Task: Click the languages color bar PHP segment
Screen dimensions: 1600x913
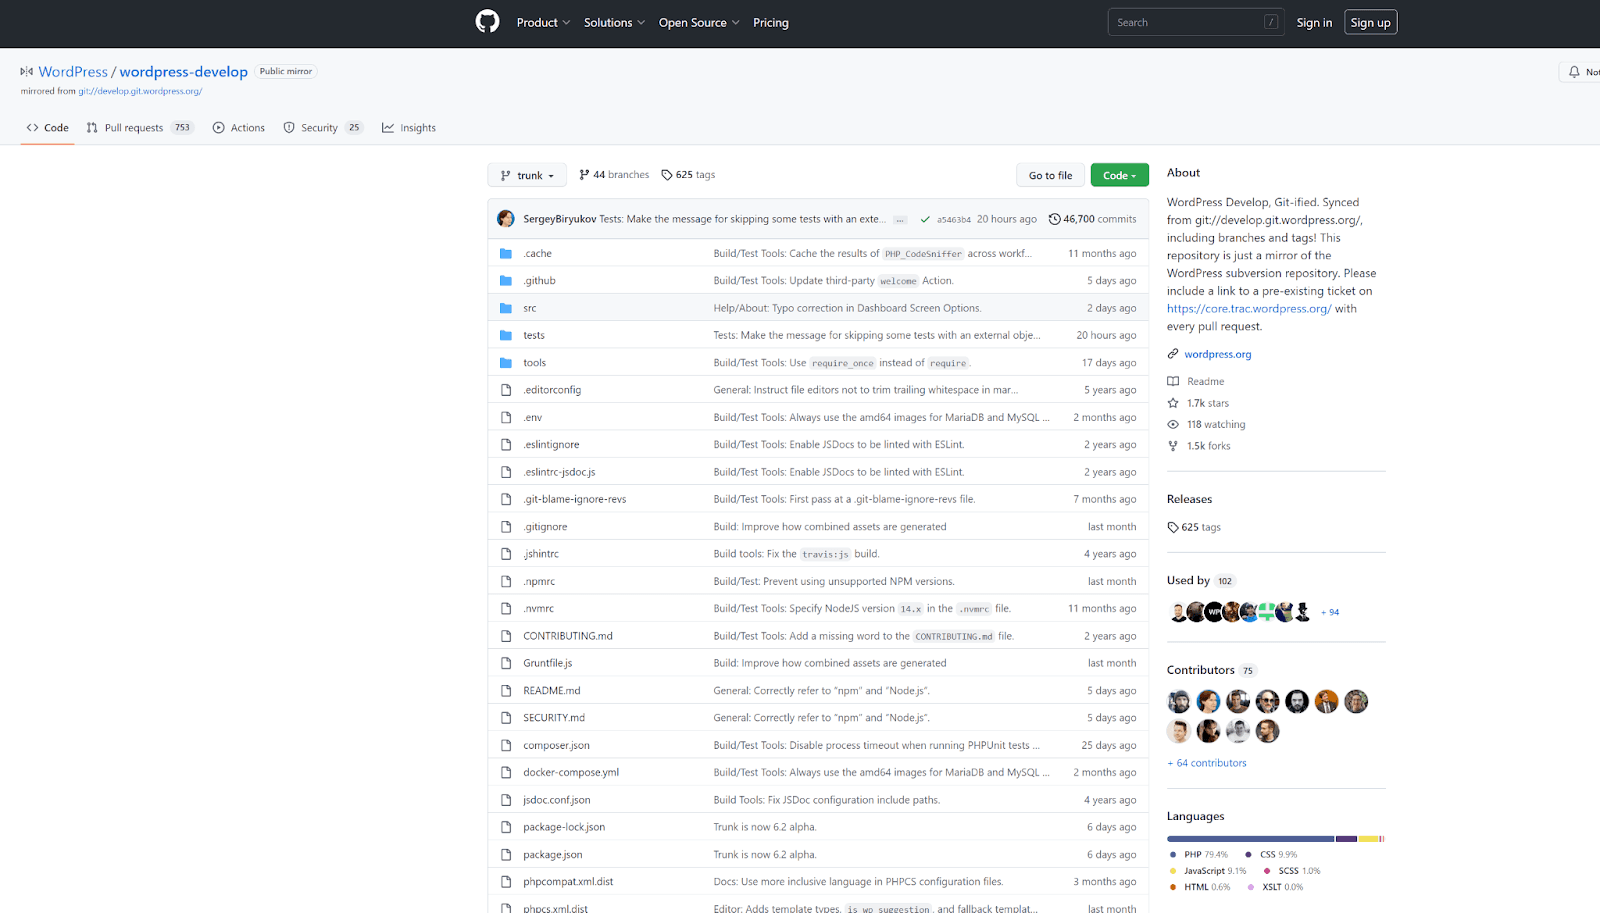Action: point(1250,839)
